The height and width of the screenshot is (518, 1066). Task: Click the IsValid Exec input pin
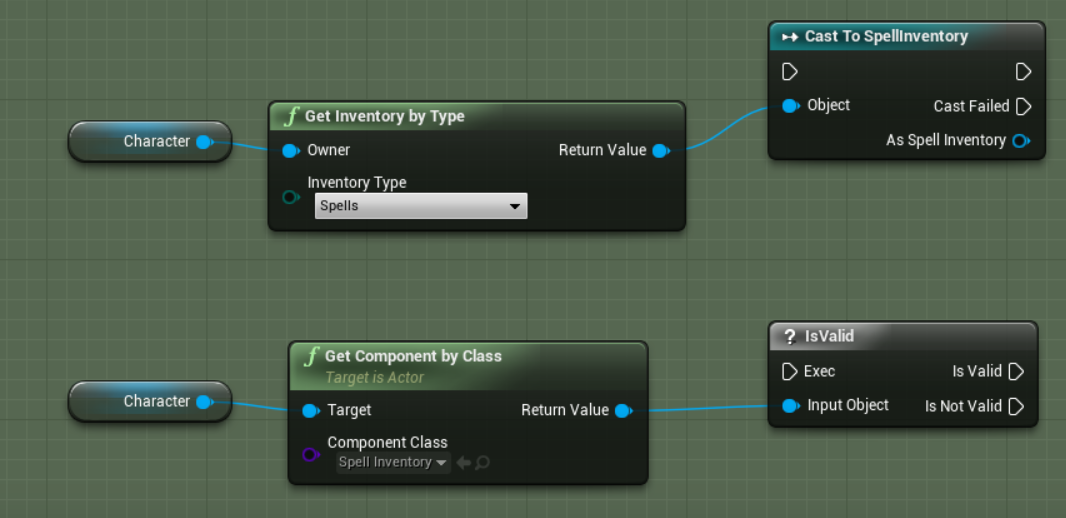tap(789, 372)
